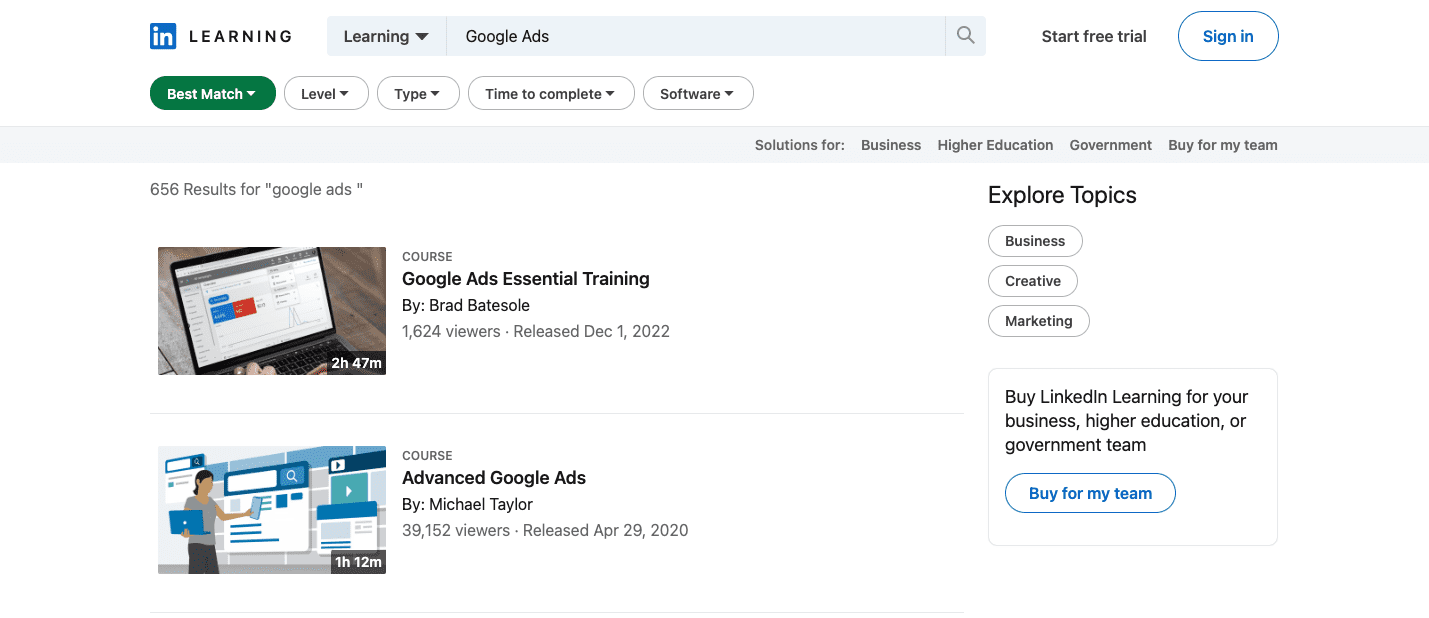Open the Time to complete filter
The image size is (1429, 618).
551,94
